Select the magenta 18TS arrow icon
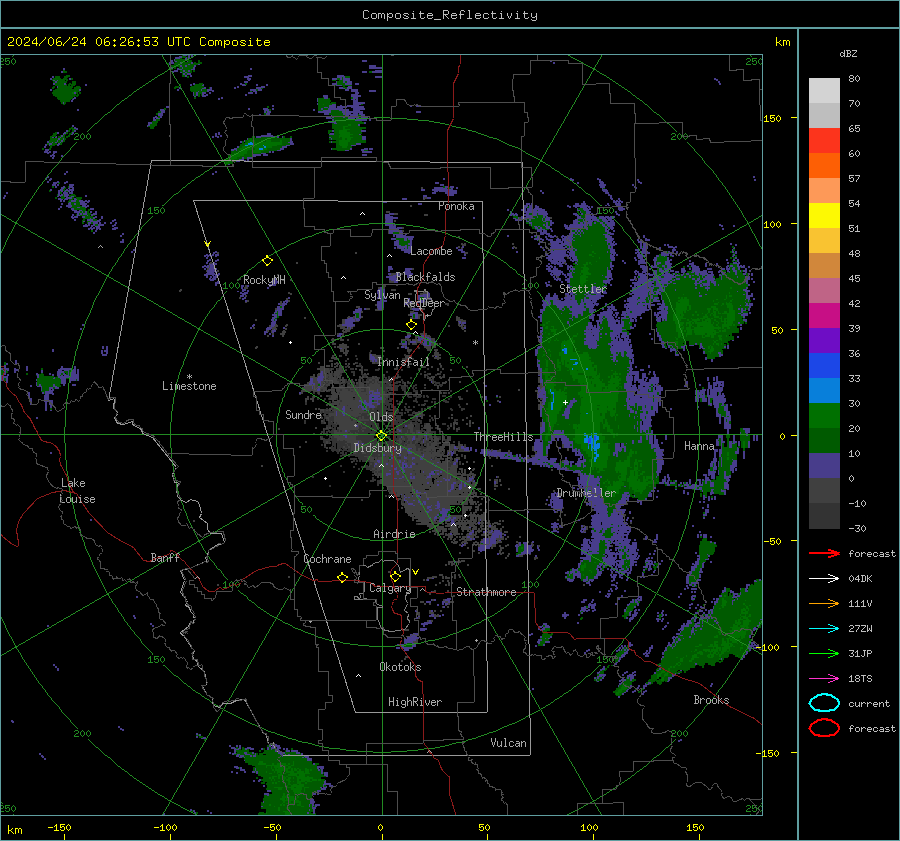900x841 pixels. (x=824, y=679)
